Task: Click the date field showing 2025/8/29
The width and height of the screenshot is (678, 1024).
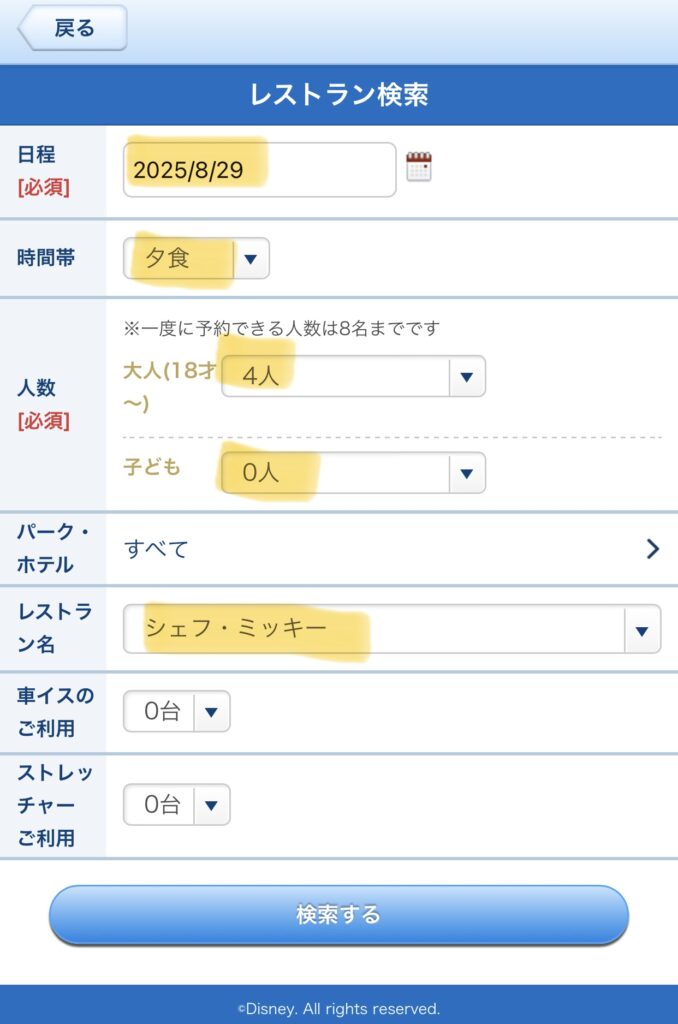Action: point(259,170)
